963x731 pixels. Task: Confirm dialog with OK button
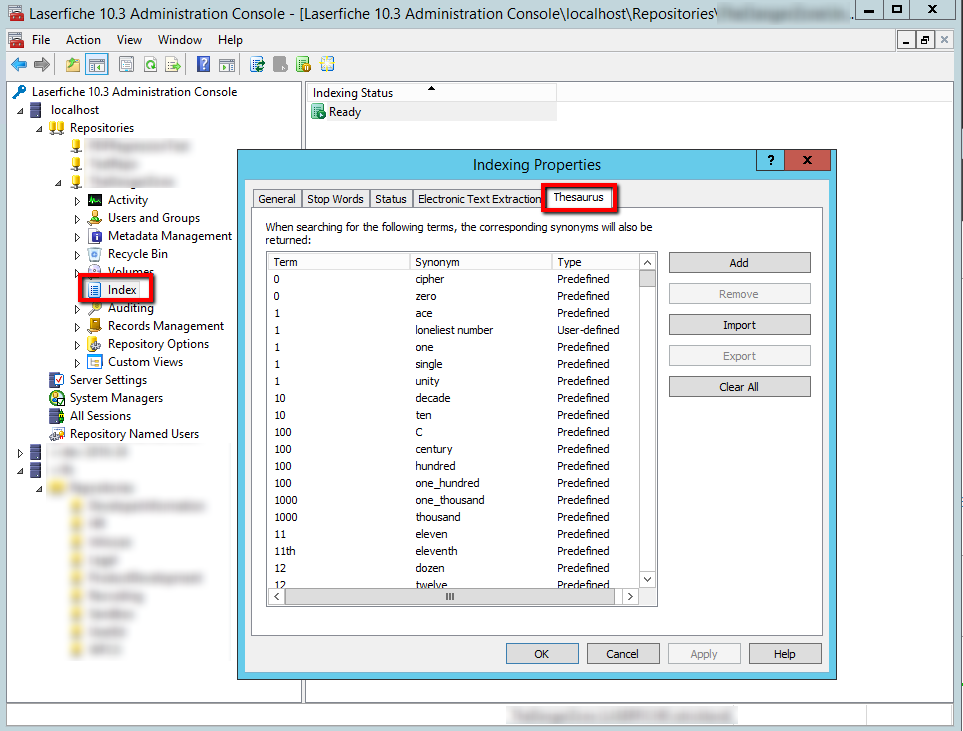pos(542,654)
